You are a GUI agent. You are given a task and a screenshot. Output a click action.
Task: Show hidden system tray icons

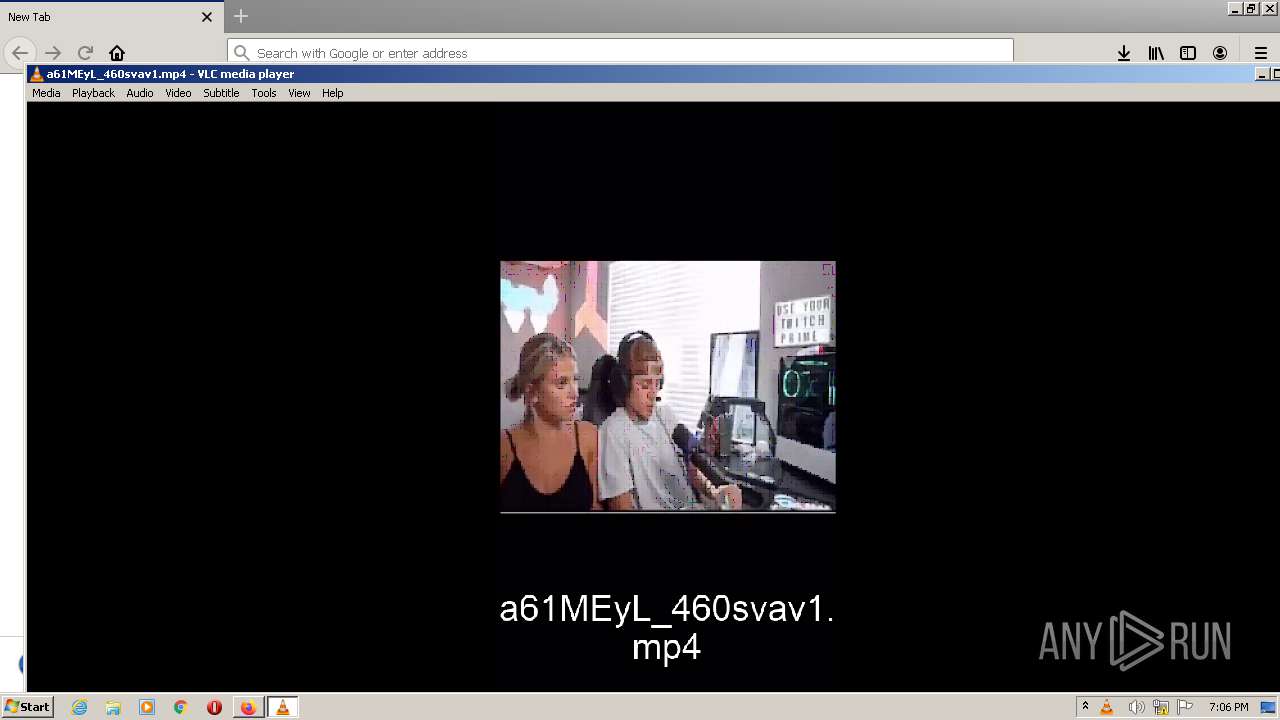[x=1085, y=707]
